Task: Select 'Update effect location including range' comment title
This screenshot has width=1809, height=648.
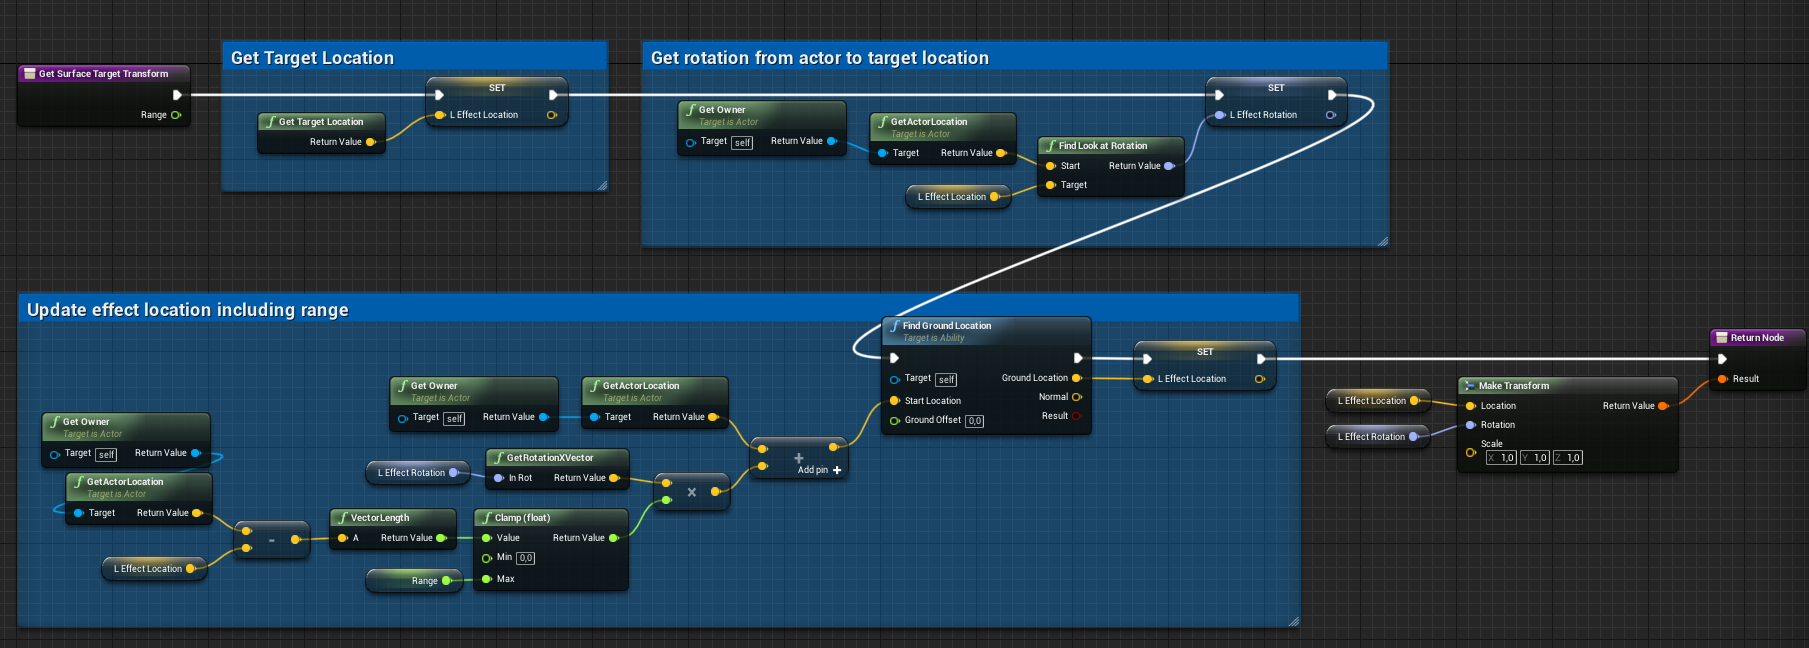Action: pos(188,310)
